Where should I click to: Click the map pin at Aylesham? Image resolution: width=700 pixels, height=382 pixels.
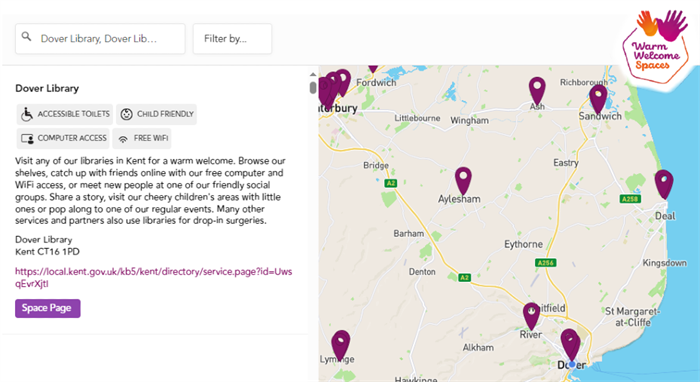click(463, 181)
